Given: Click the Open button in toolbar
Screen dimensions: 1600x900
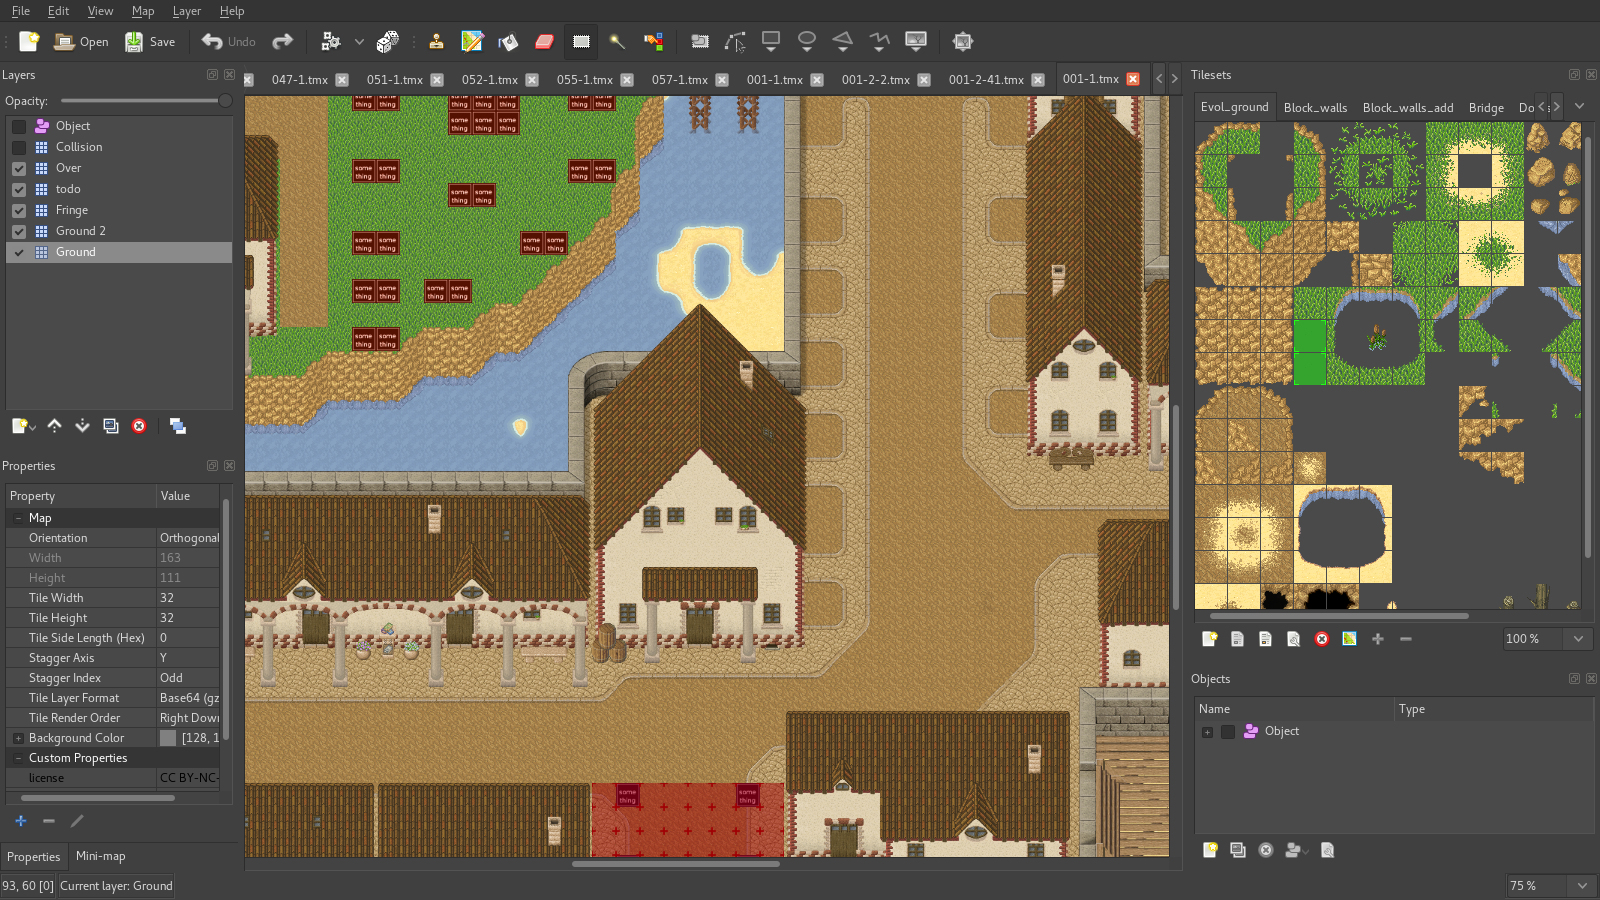Looking at the screenshot, I should [x=81, y=41].
